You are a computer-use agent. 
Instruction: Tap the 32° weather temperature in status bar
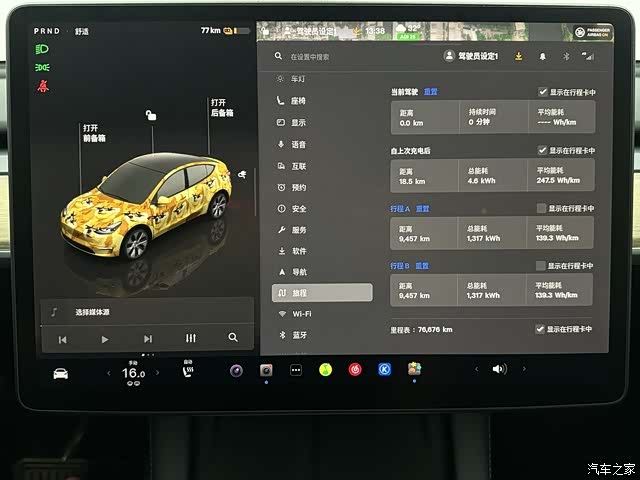(413, 29)
